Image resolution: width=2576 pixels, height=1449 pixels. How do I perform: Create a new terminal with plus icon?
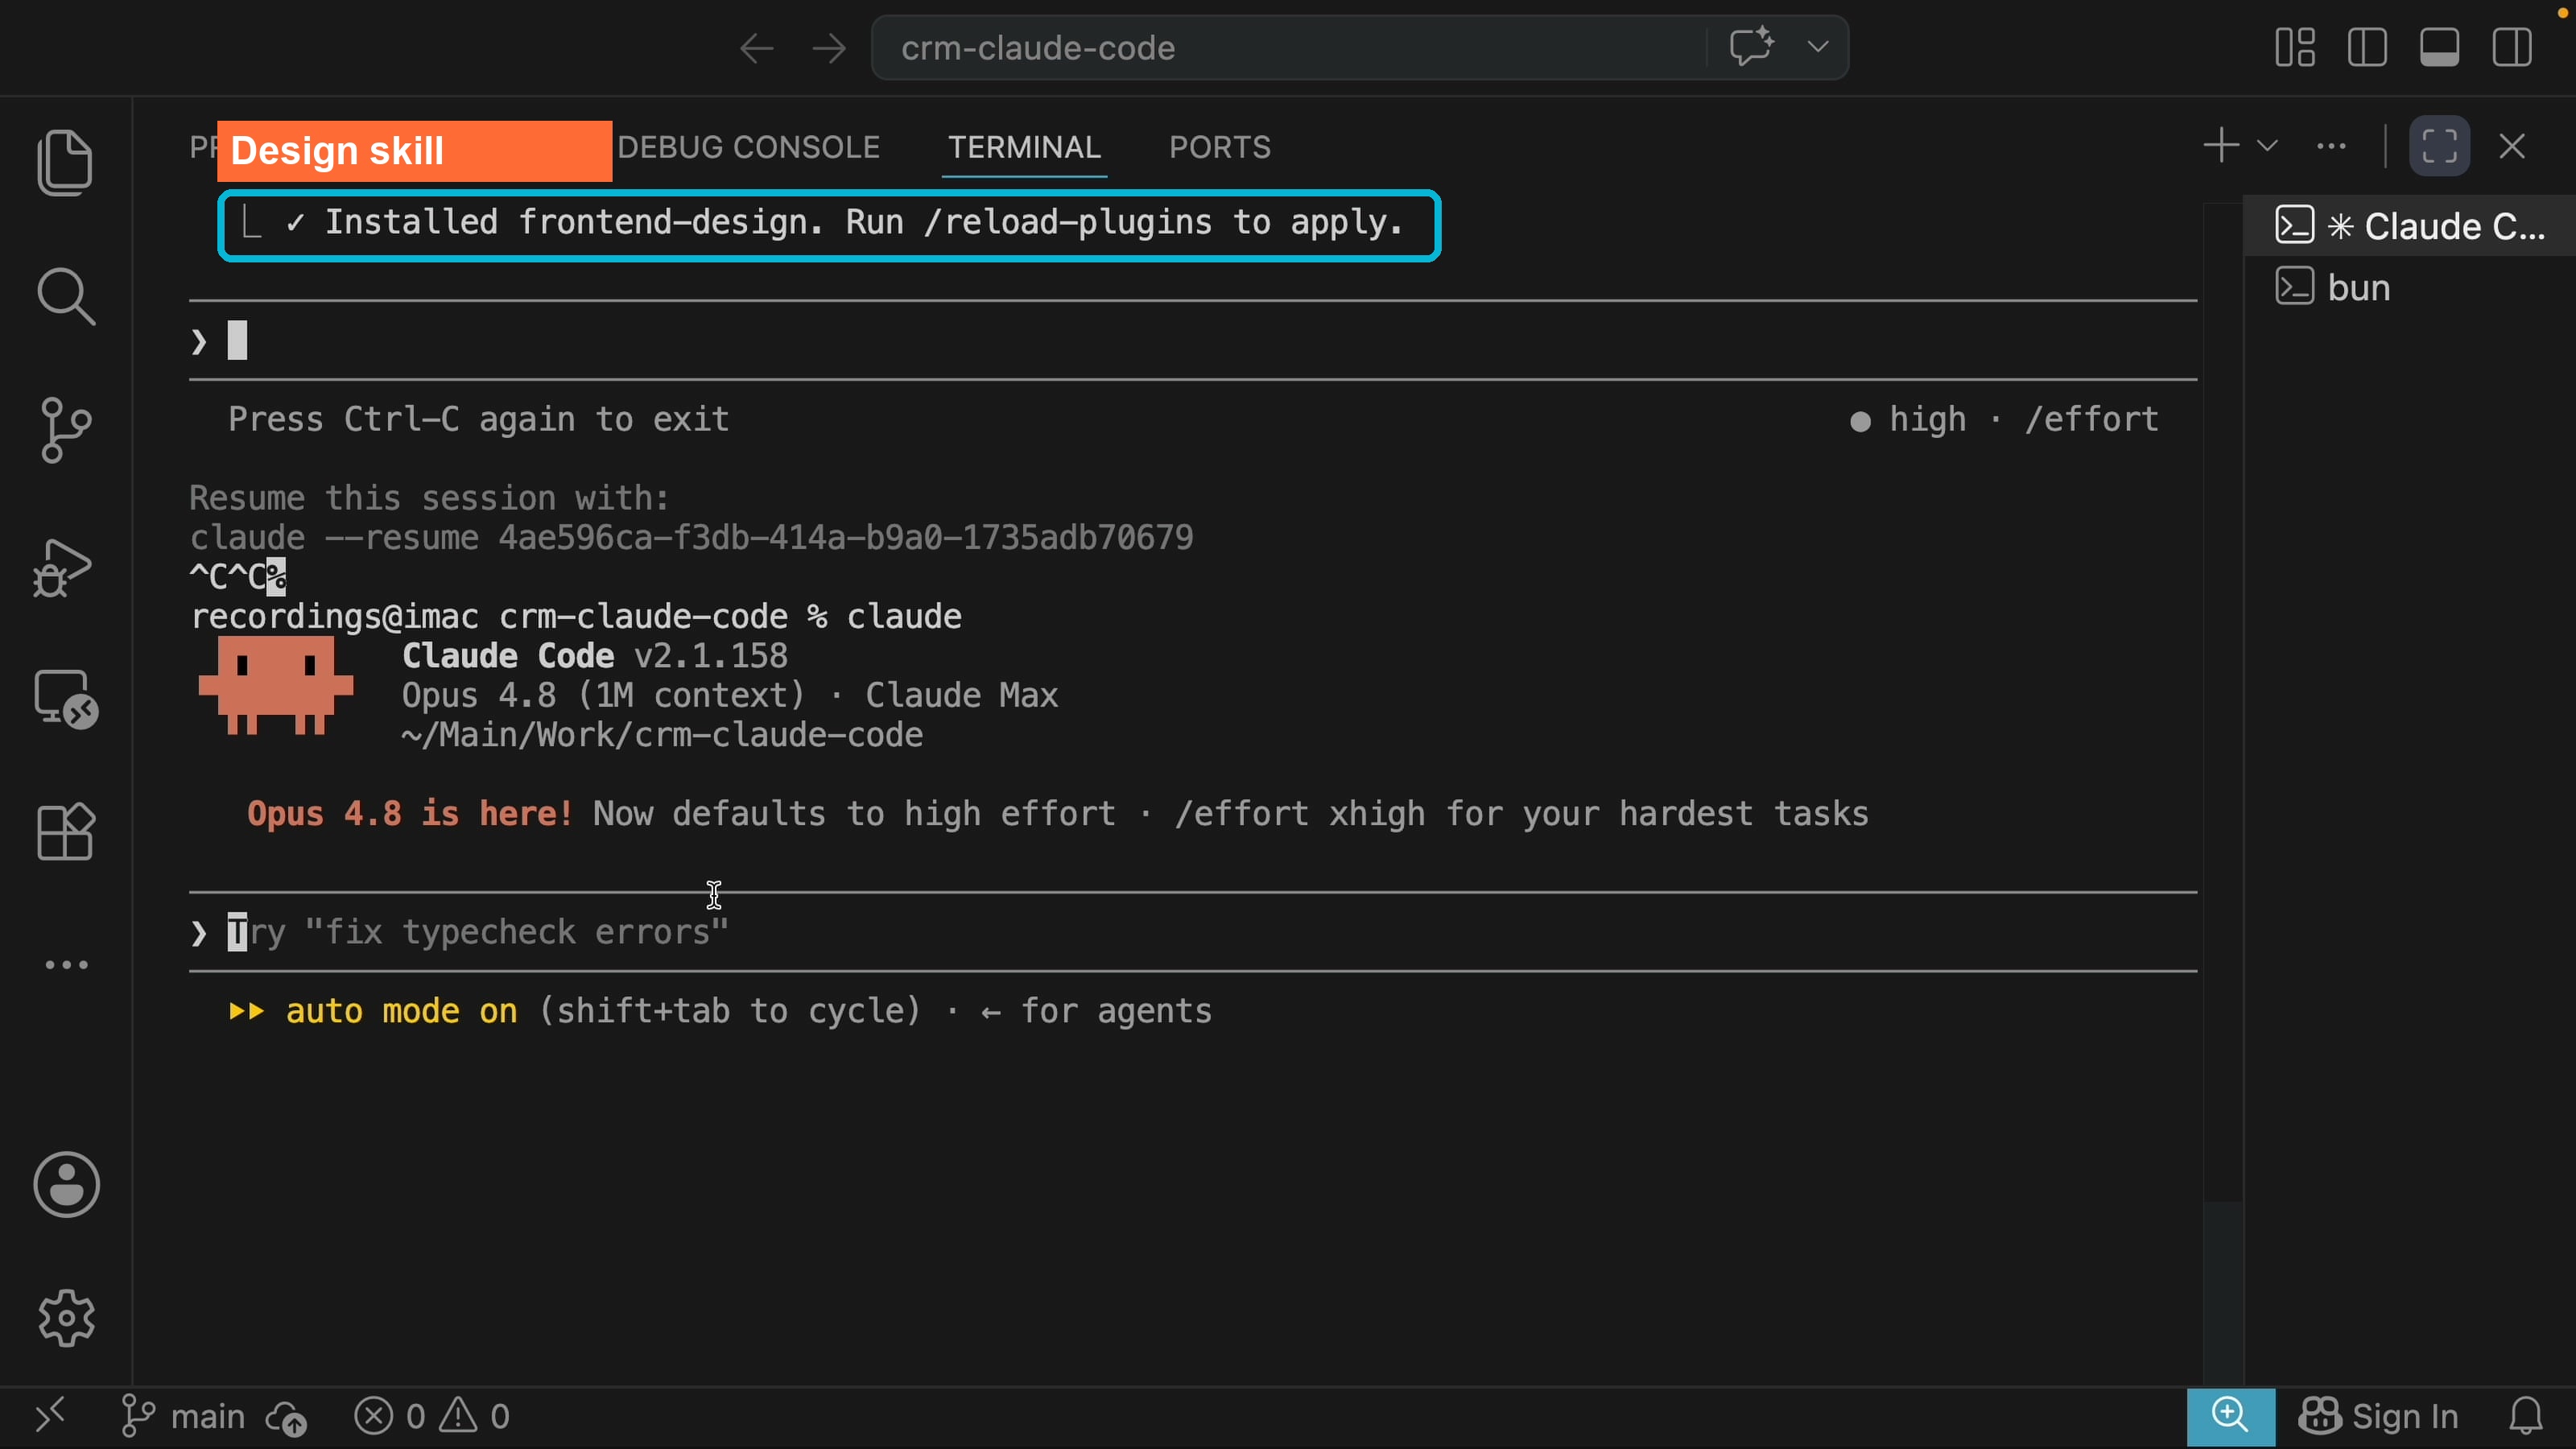click(2221, 146)
